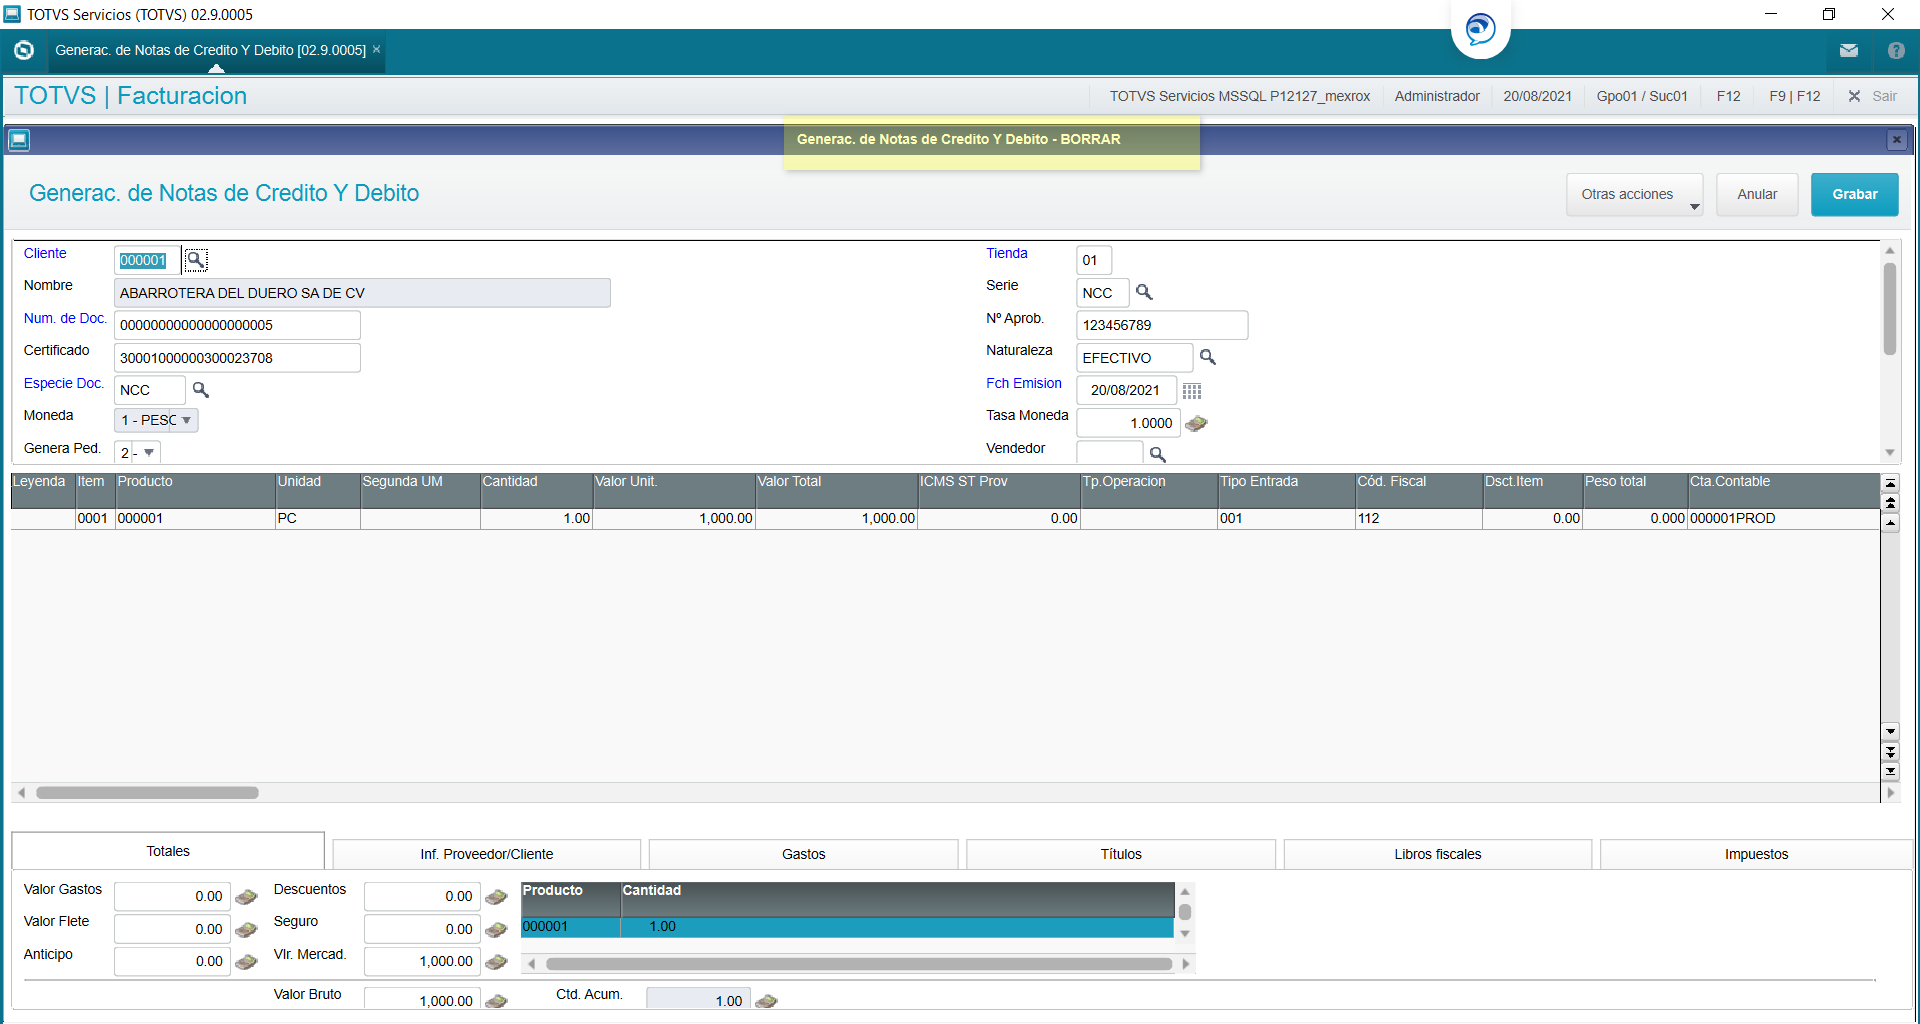Click the F9 | F12 shortcut
This screenshot has width=1920, height=1024.
pos(1794,96)
